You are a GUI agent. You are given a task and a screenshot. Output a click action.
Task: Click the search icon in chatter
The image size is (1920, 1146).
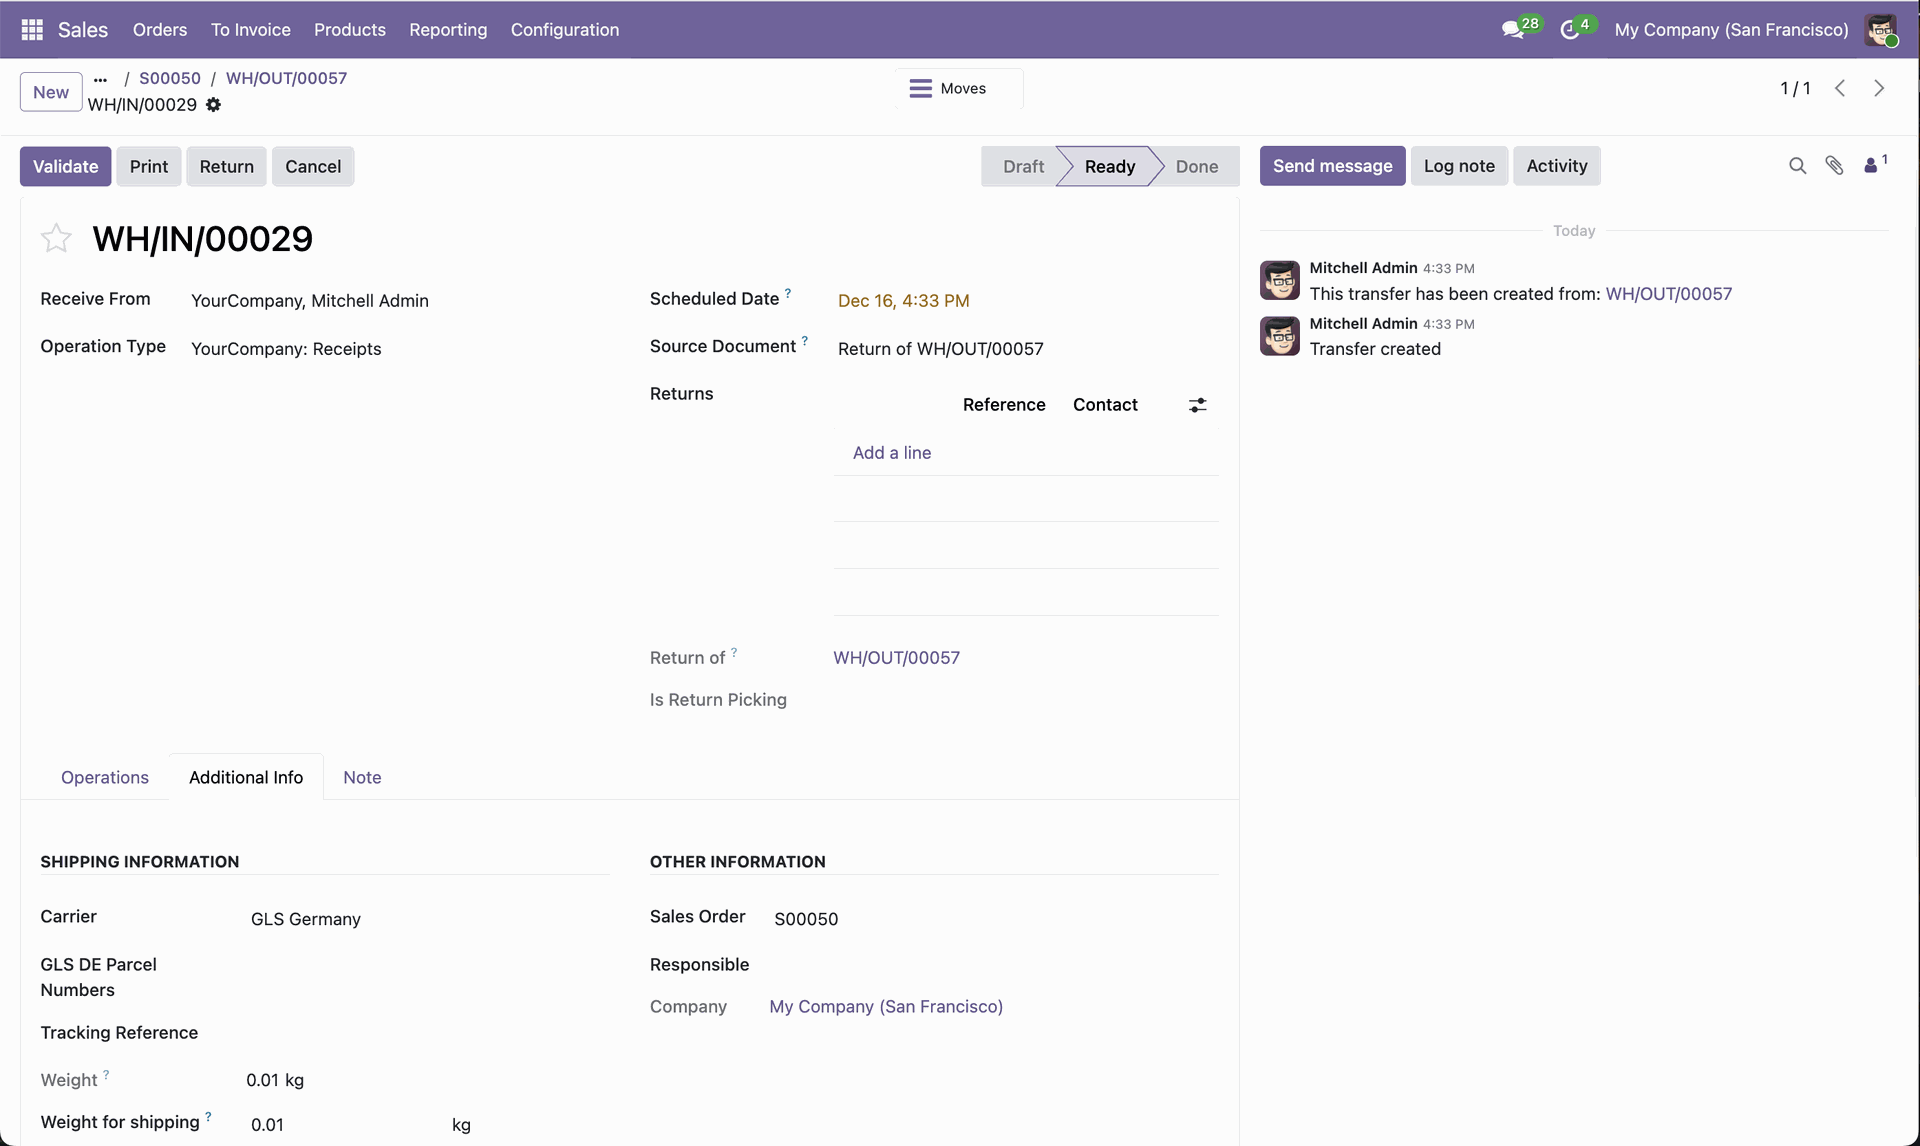[1797, 166]
